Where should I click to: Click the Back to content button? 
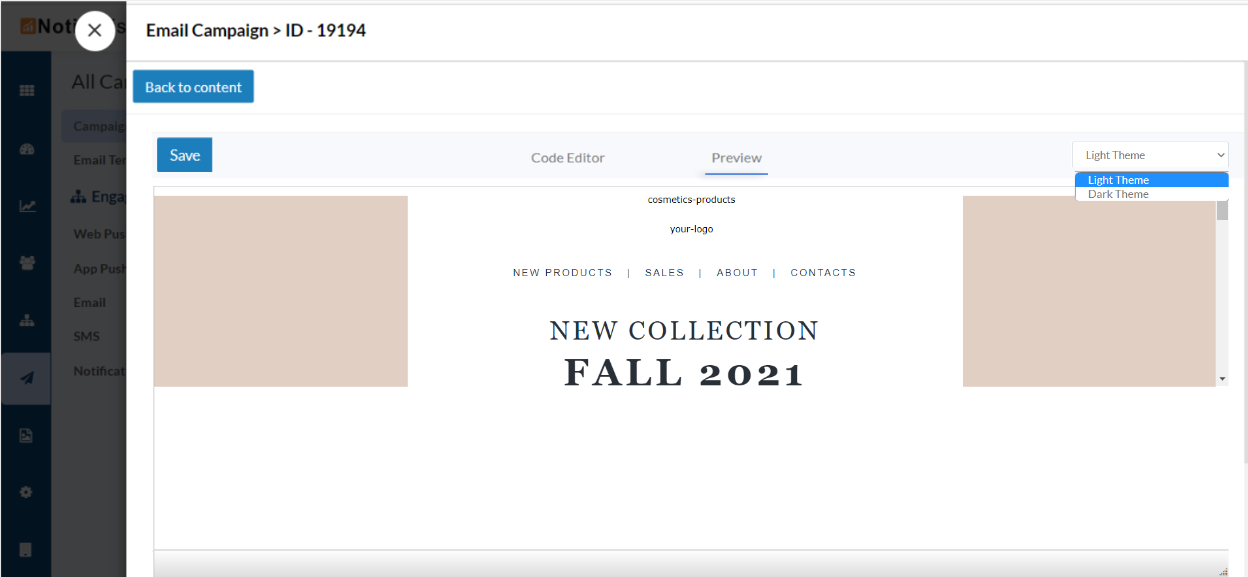(193, 87)
